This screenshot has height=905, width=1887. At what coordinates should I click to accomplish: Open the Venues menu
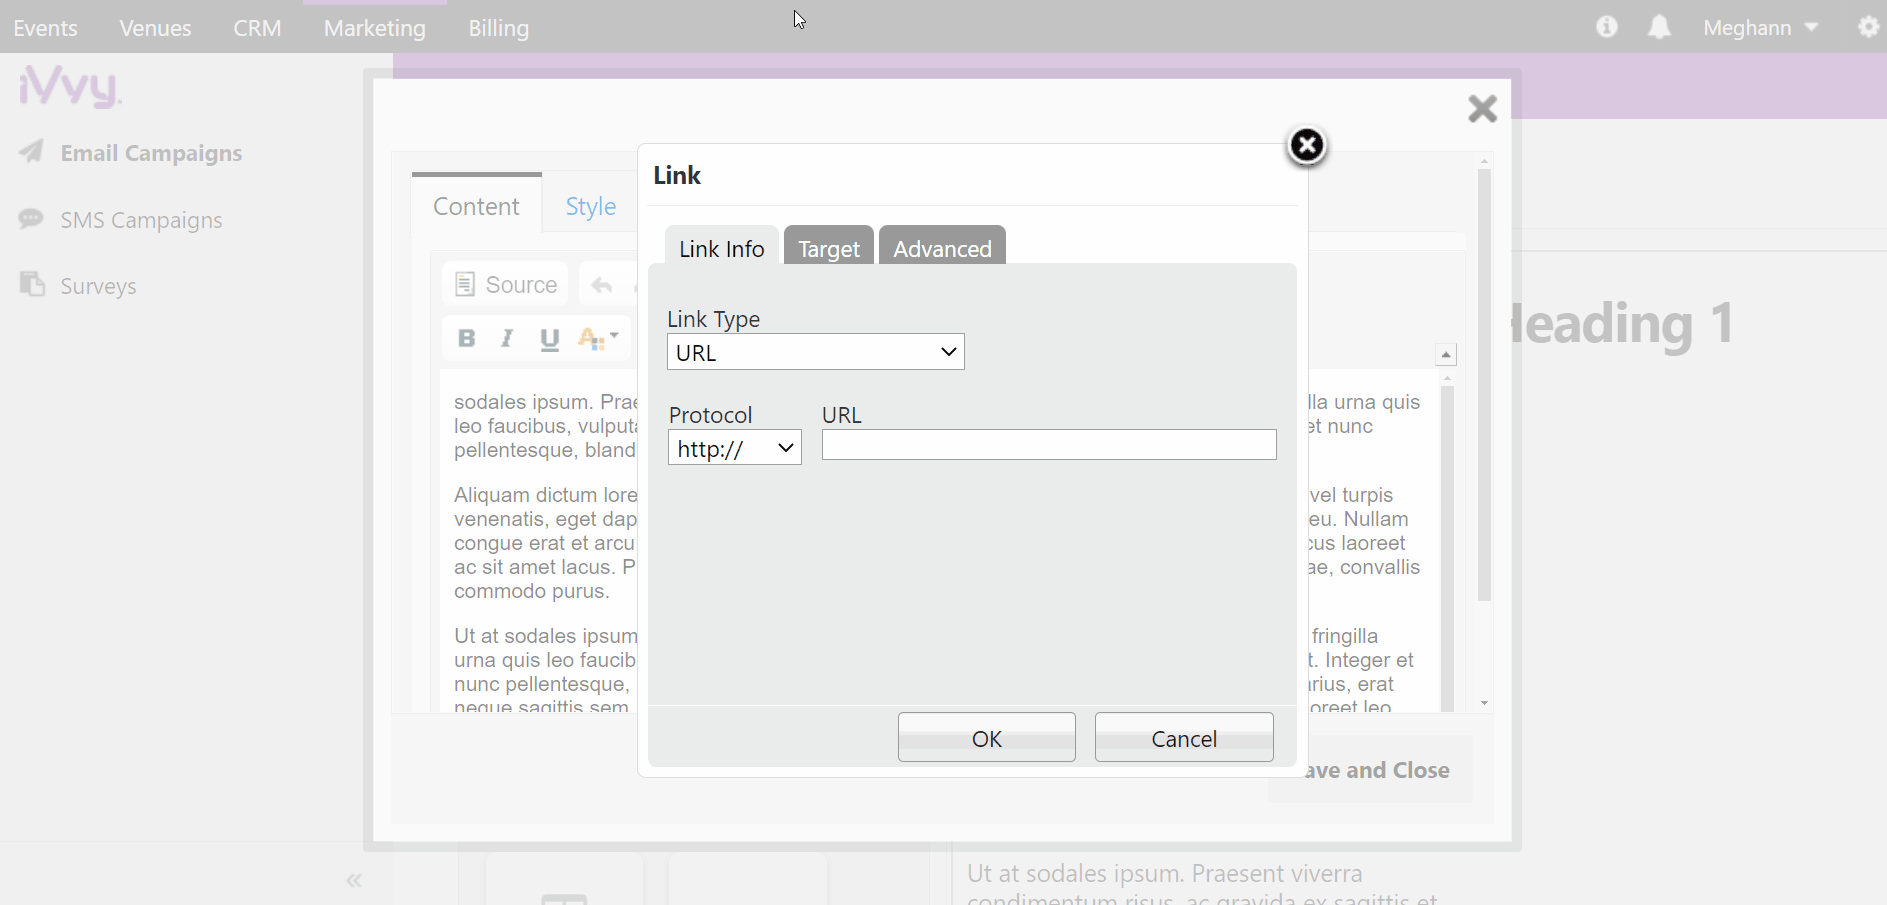155,28
